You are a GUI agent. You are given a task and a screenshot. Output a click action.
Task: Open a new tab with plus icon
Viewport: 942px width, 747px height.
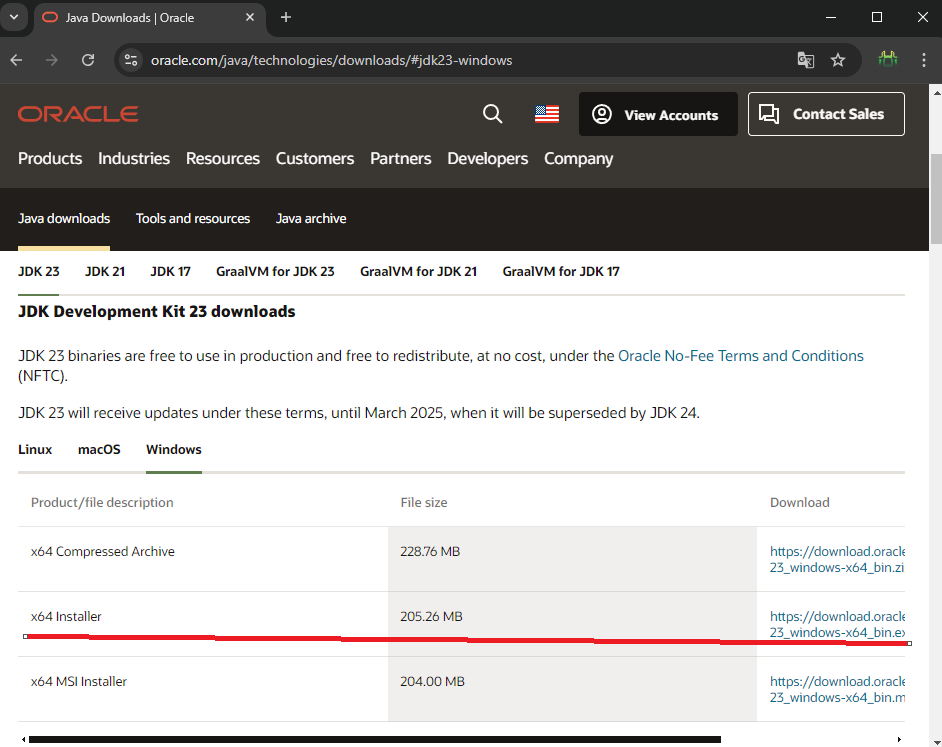point(286,17)
